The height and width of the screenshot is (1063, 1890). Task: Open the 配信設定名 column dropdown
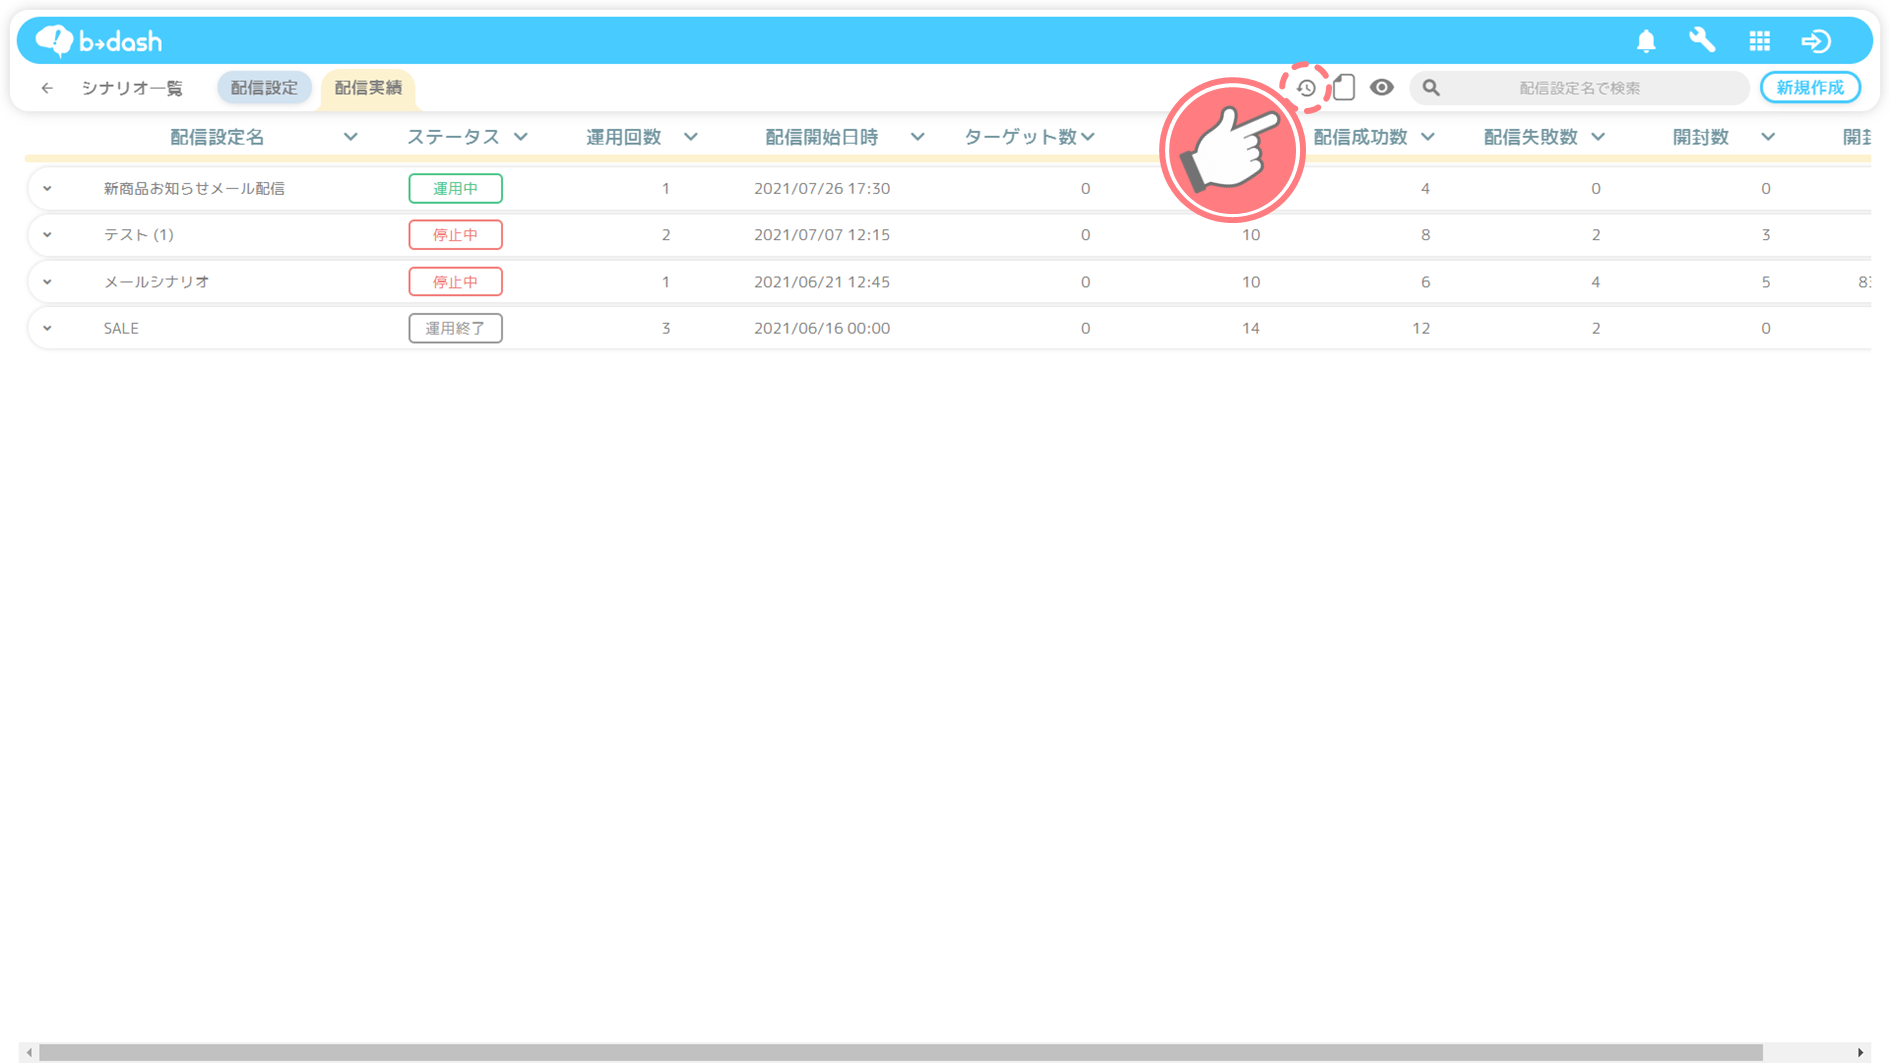point(350,137)
